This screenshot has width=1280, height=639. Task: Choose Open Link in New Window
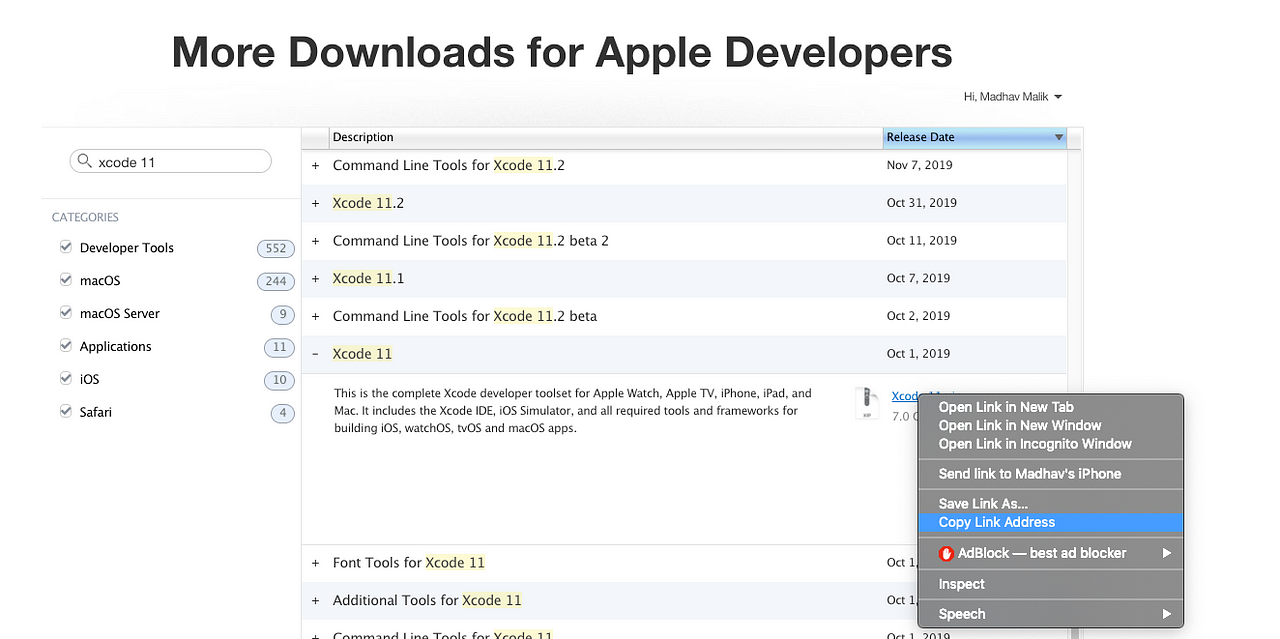1050,425
